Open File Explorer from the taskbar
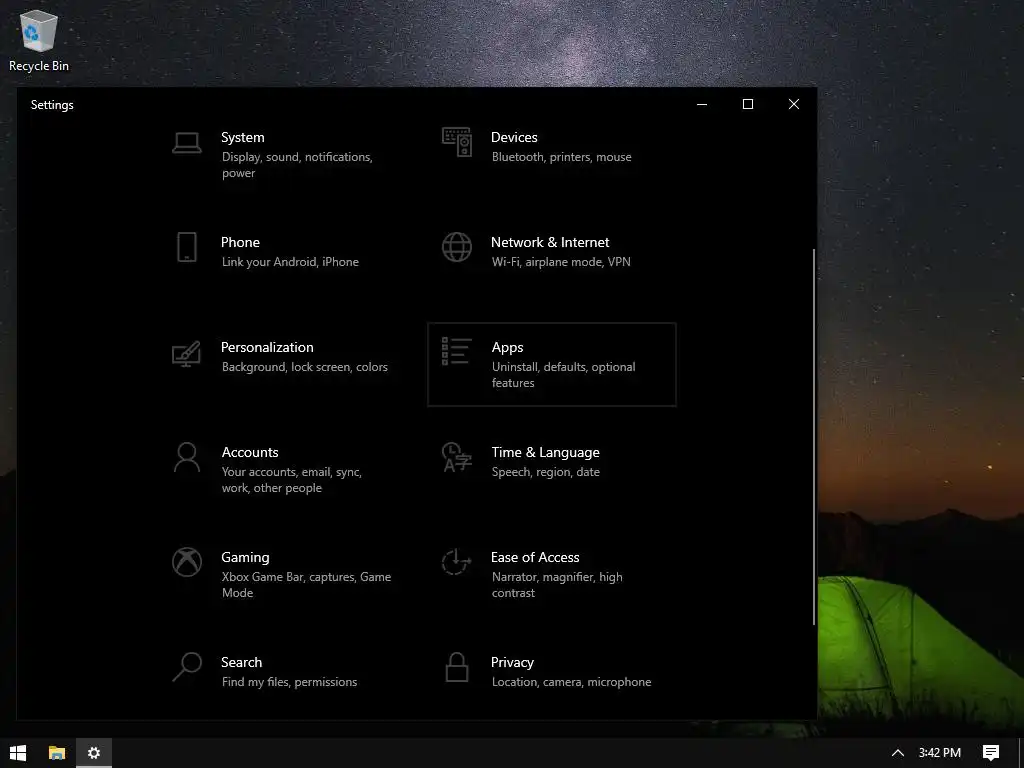This screenshot has height=768, width=1024. (57, 753)
